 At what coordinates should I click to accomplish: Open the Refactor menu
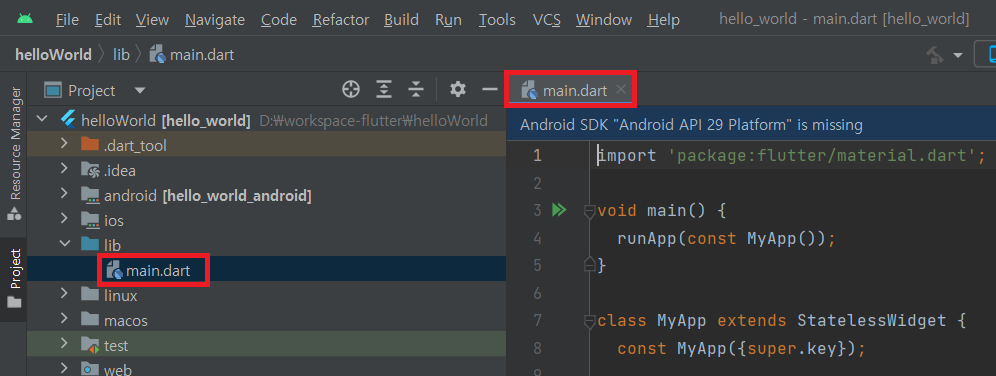[340, 20]
